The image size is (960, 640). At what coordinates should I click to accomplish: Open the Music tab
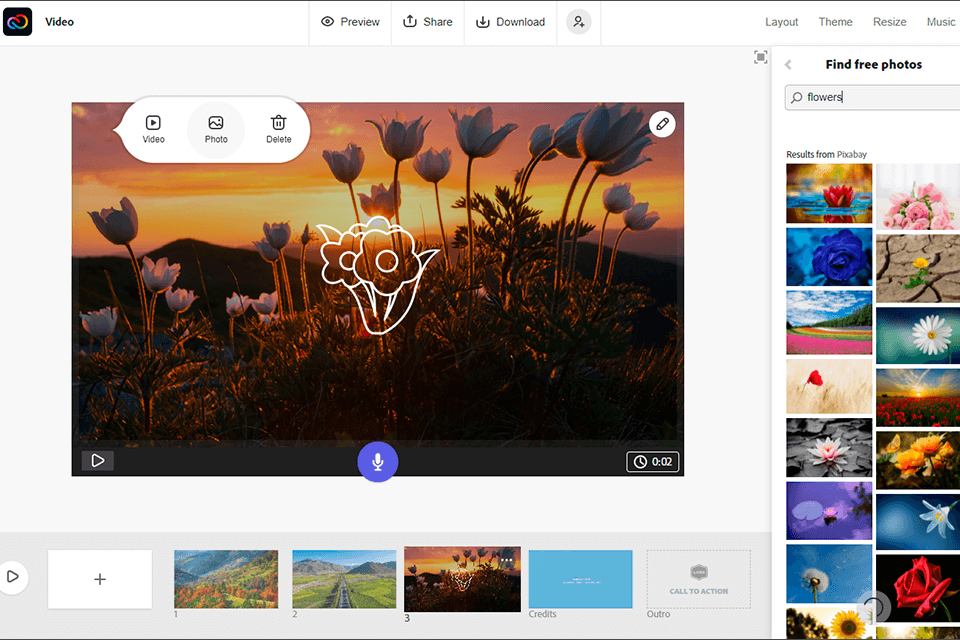tap(940, 22)
